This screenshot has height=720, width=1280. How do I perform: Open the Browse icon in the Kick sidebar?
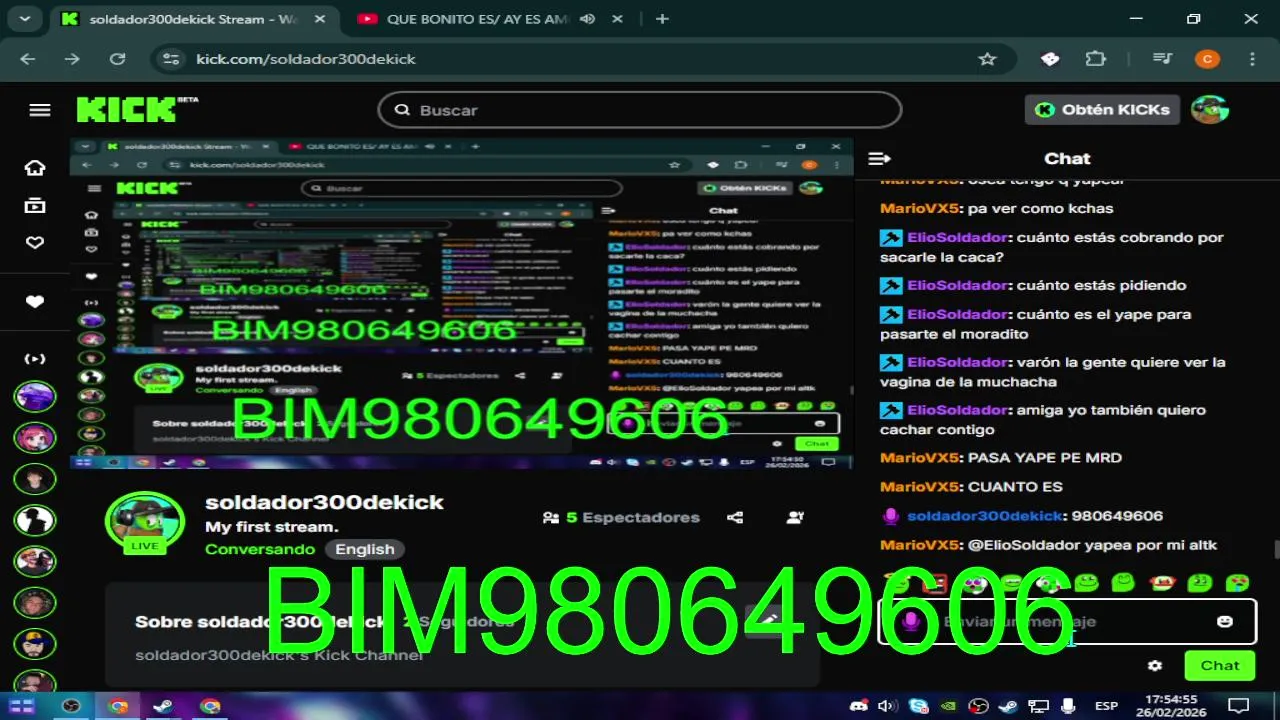(x=35, y=205)
